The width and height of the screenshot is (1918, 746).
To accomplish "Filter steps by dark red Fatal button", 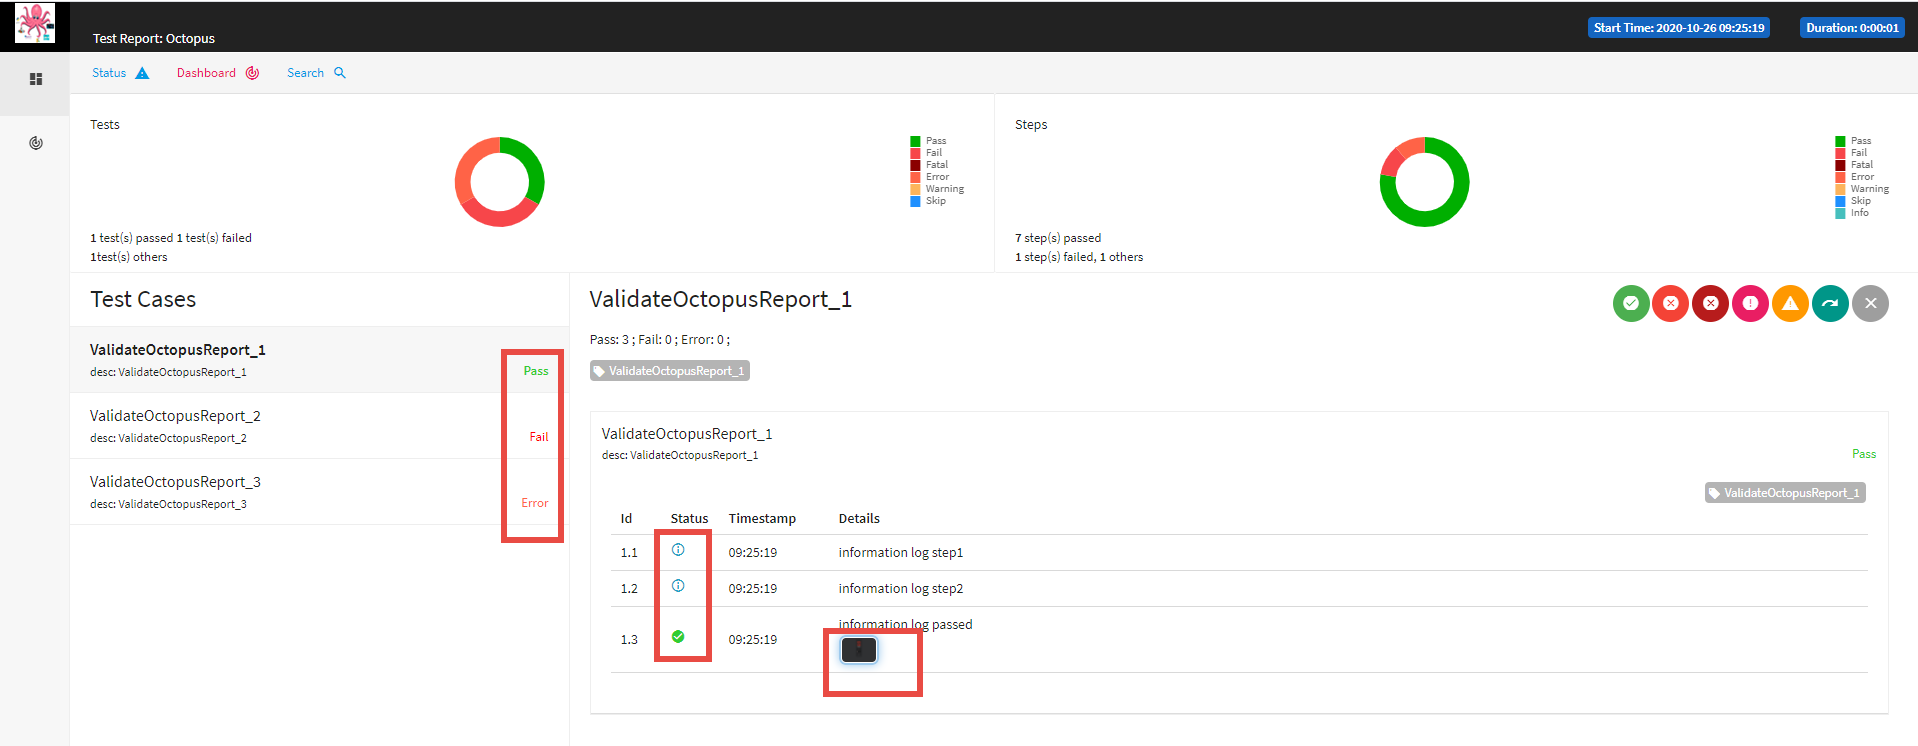I will 1711,303.
